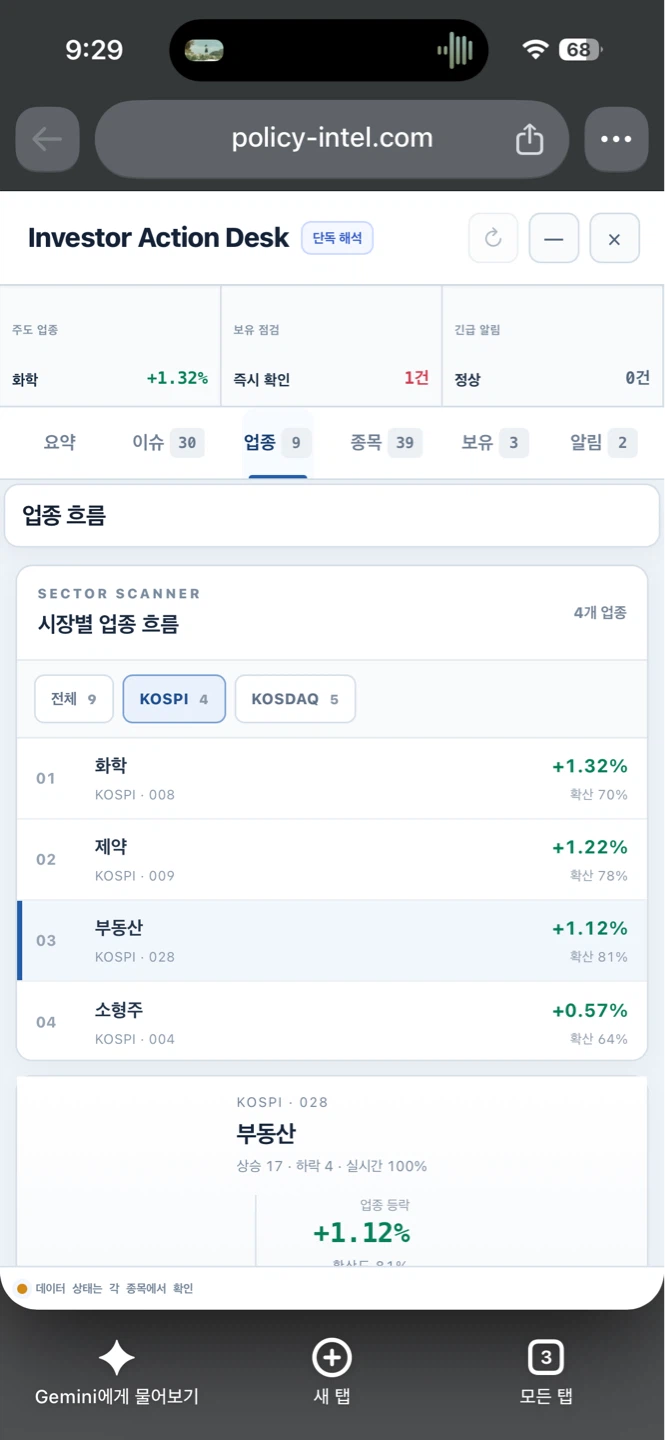Tap the policy-intel.com address bar

pyautogui.click(x=332, y=139)
